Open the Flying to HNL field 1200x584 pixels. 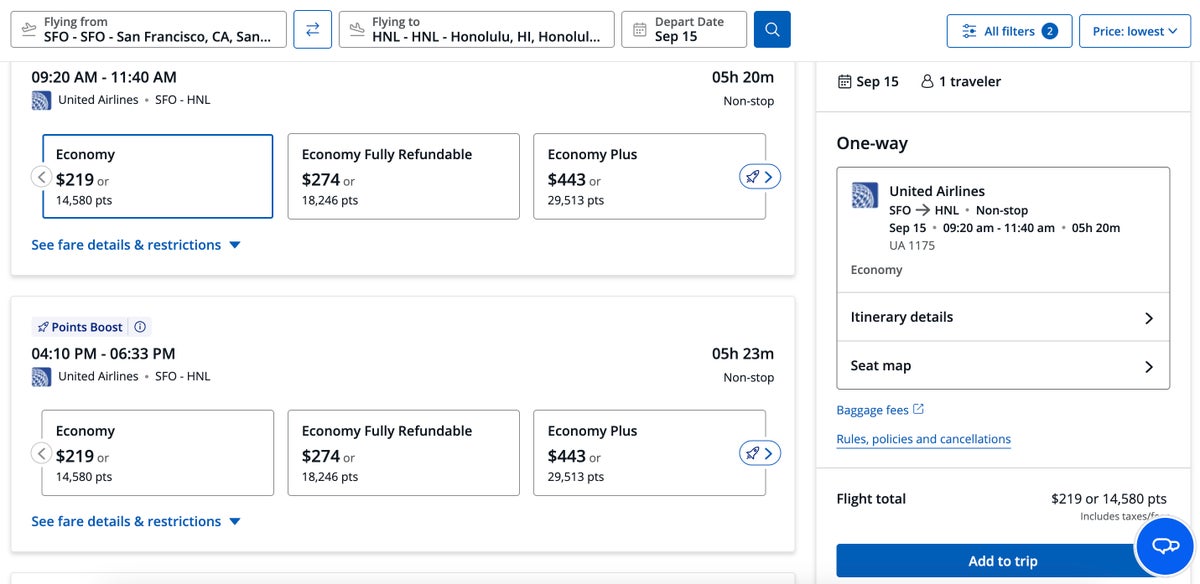tap(477, 29)
